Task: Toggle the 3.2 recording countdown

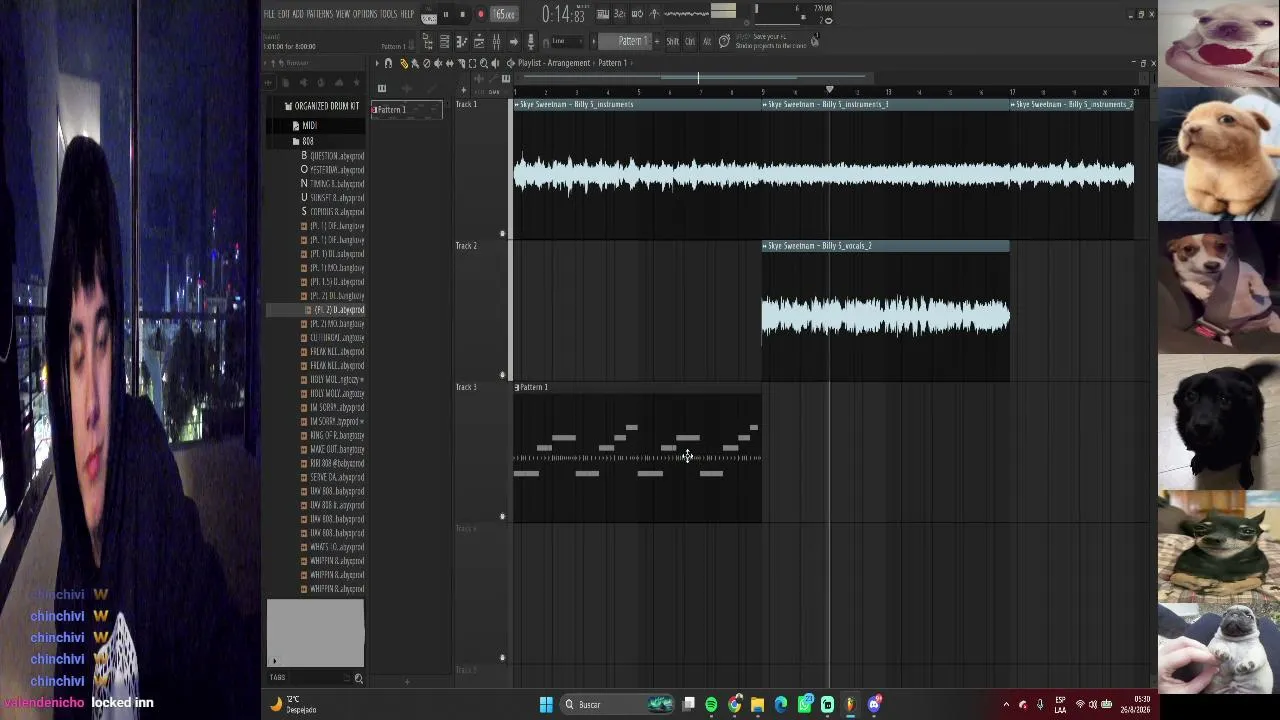Action: pyautogui.click(x=619, y=13)
